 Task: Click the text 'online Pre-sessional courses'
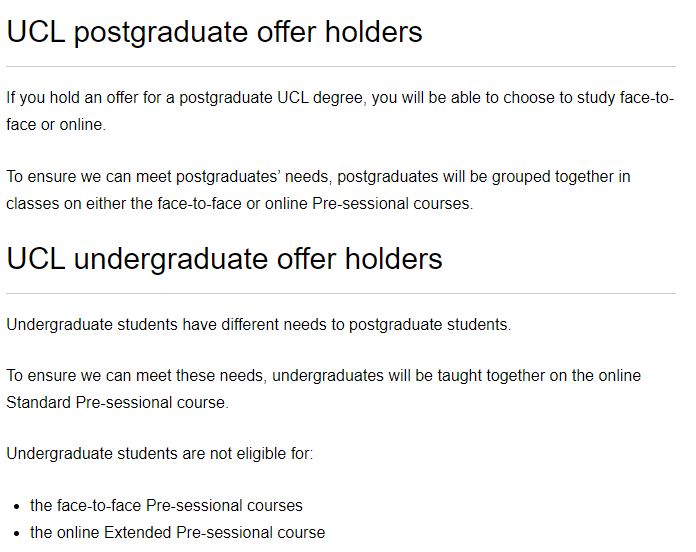pyautogui.click(x=367, y=204)
